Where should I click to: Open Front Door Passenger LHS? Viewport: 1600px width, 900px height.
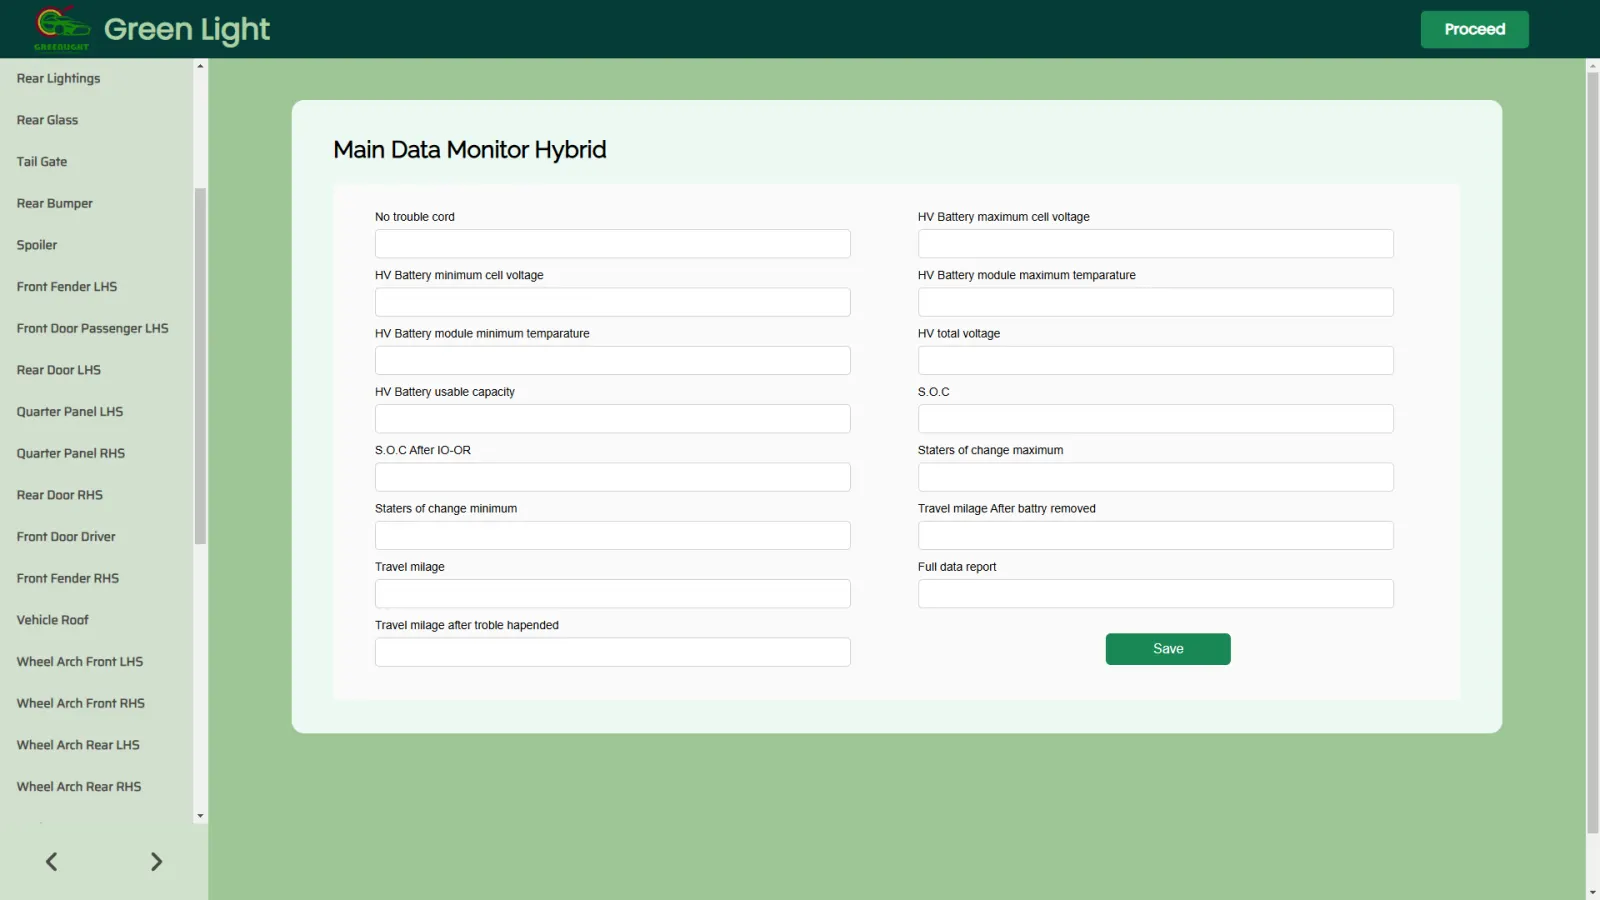92,328
